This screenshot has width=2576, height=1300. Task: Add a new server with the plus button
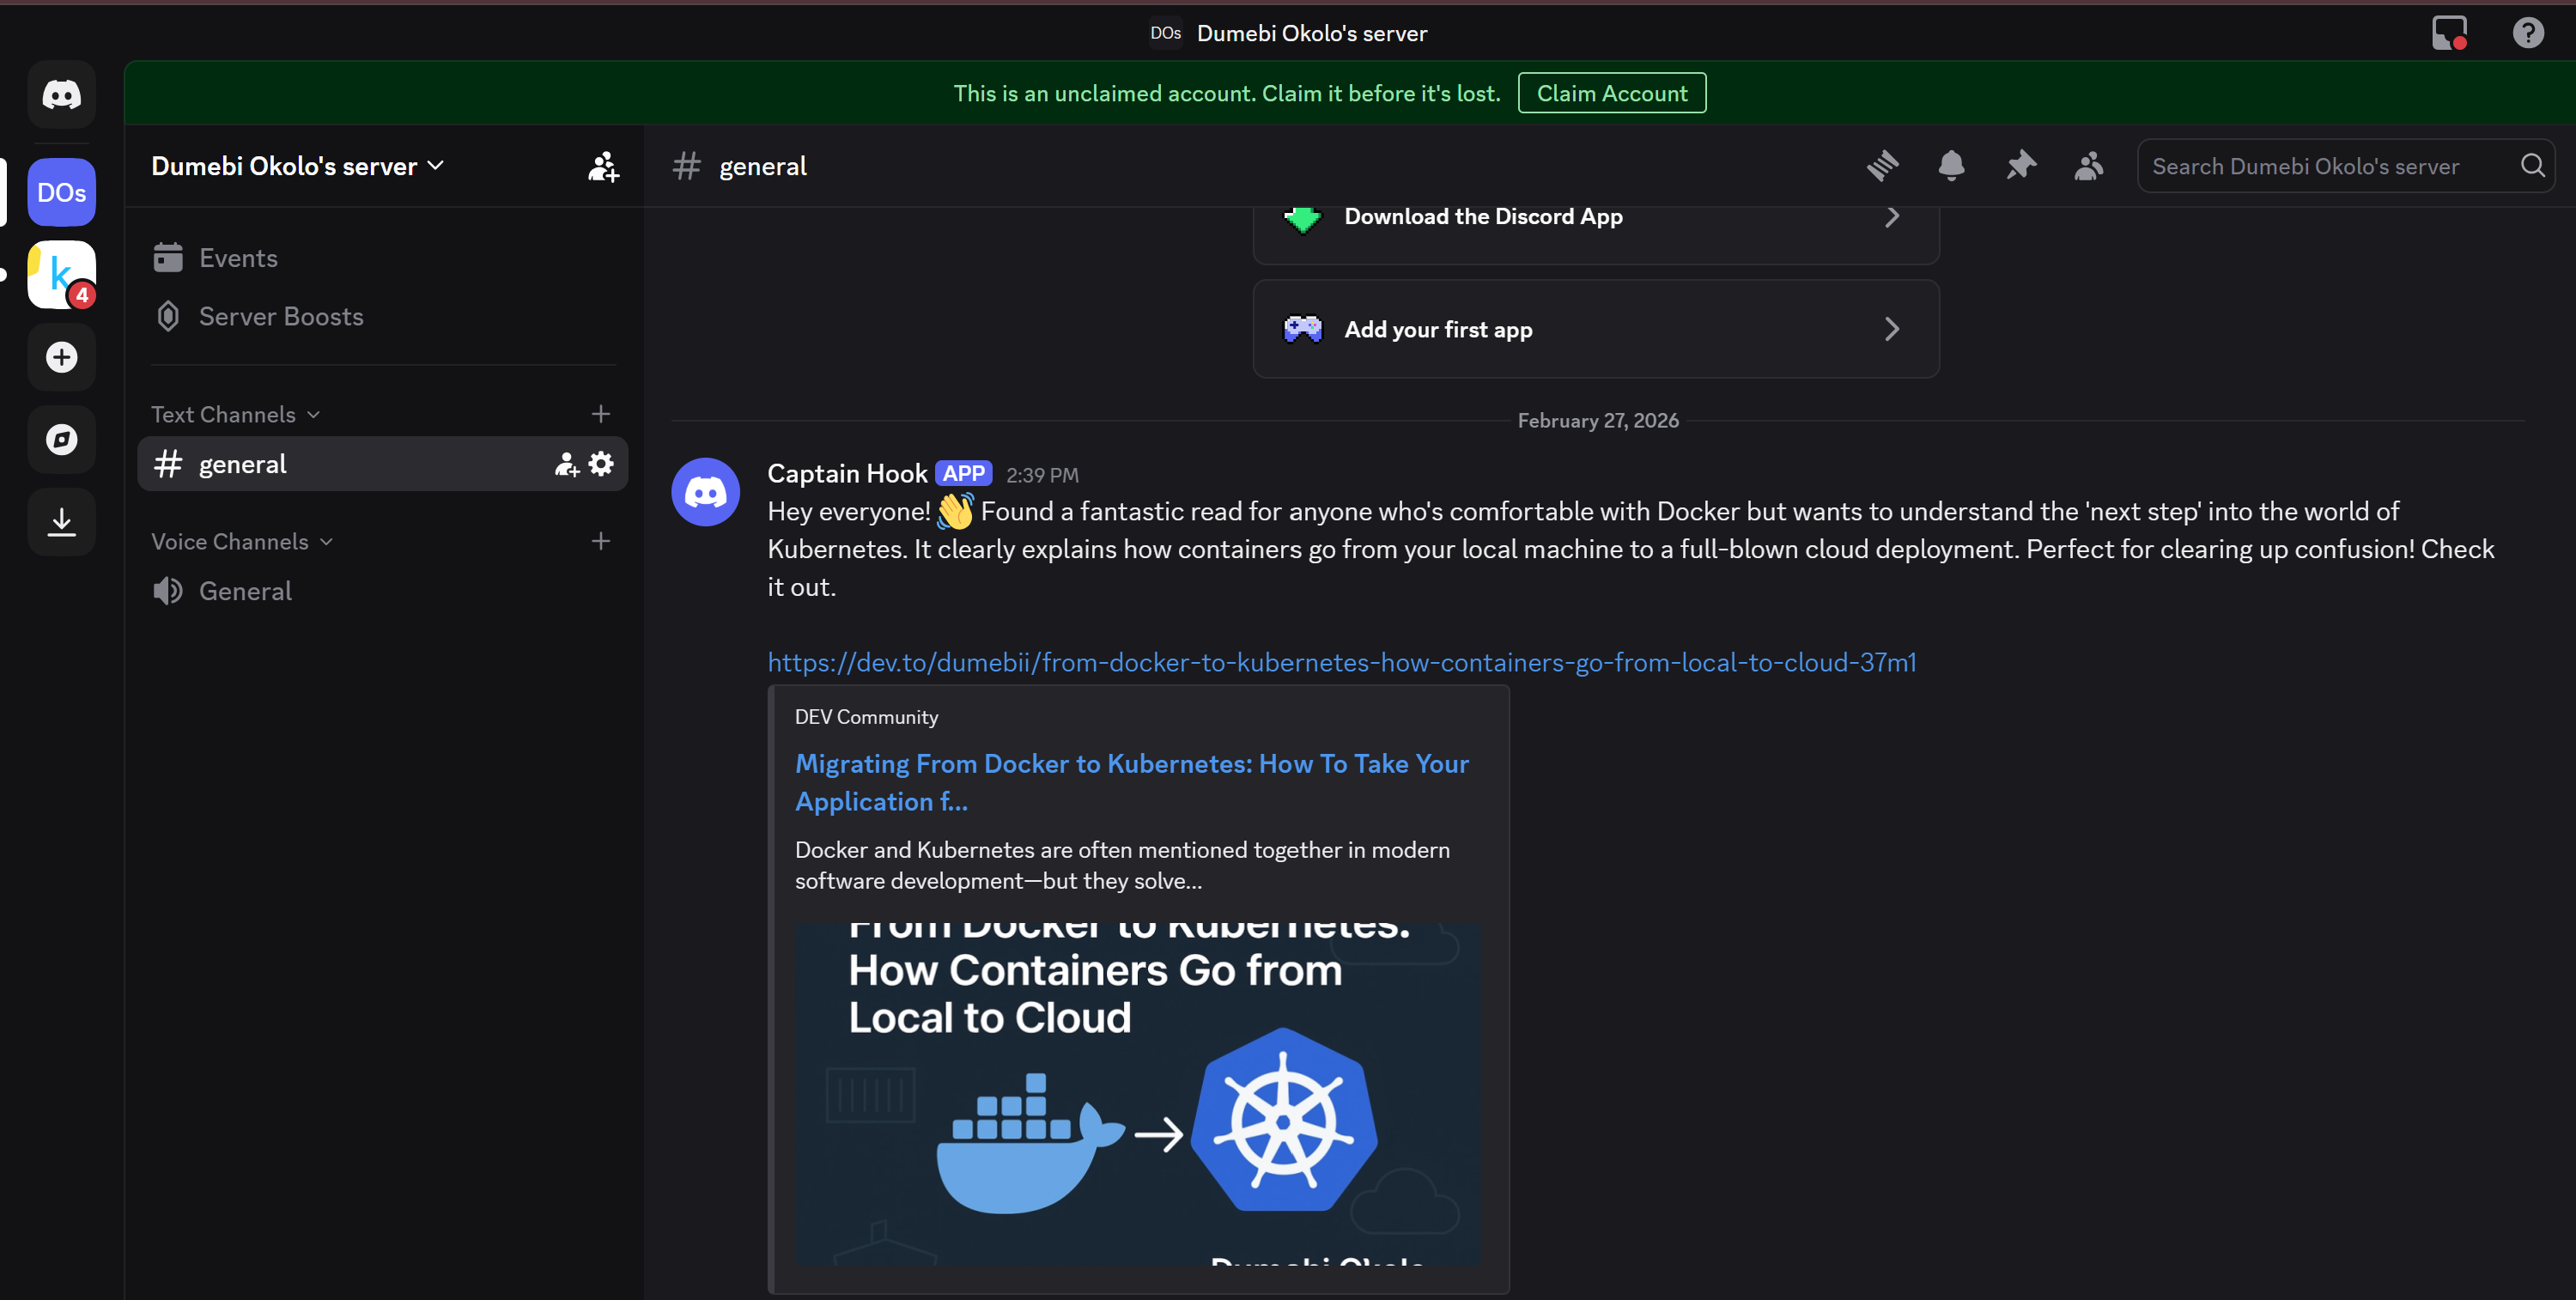(x=61, y=357)
